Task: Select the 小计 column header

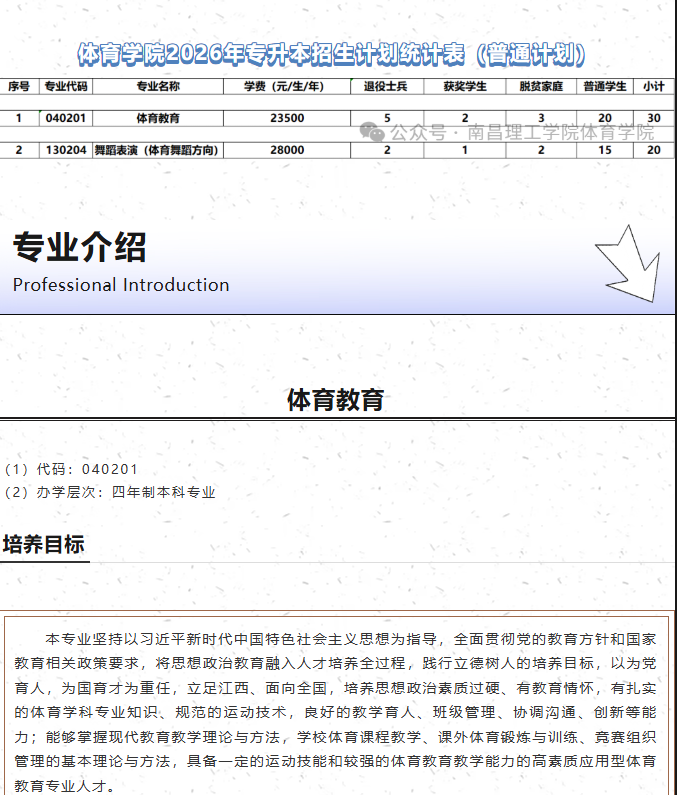Action: 654,87
